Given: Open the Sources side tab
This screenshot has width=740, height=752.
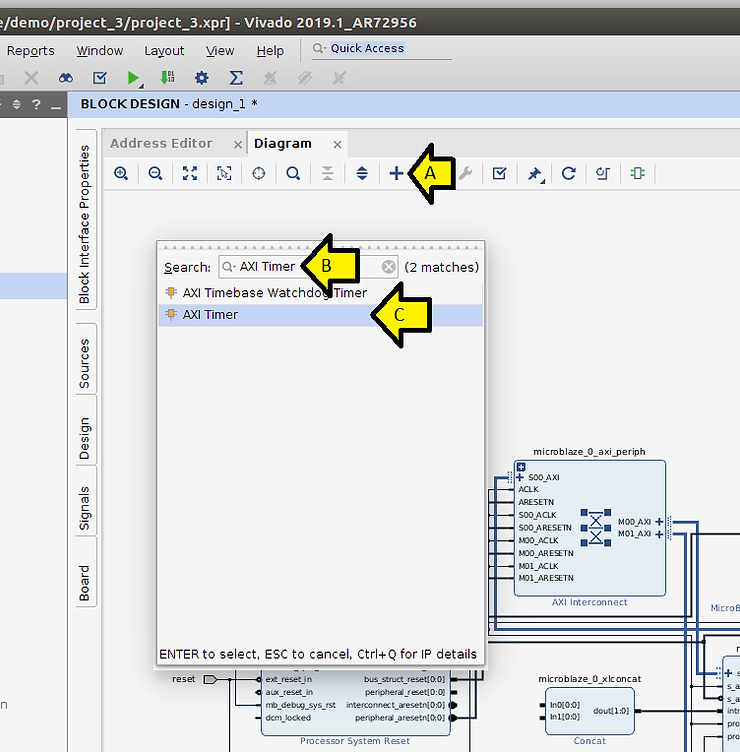Looking at the screenshot, I should click(x=85, y=364).
